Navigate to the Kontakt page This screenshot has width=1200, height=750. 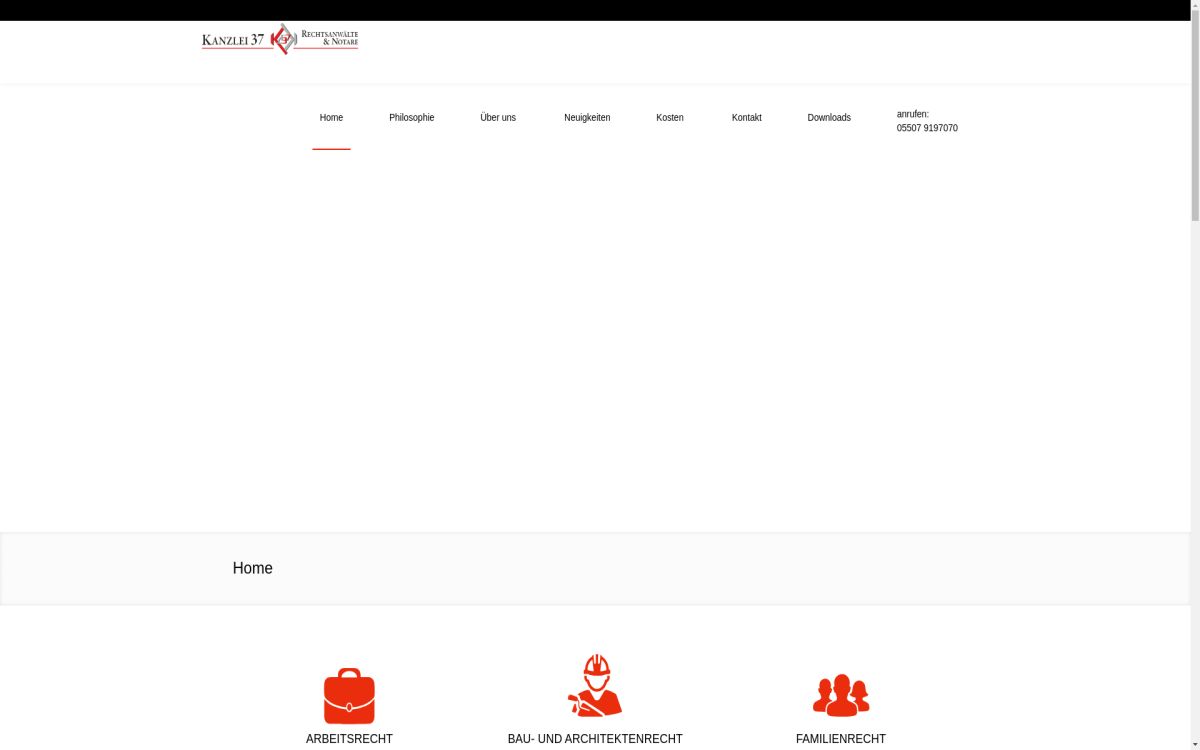click(746, 117)
